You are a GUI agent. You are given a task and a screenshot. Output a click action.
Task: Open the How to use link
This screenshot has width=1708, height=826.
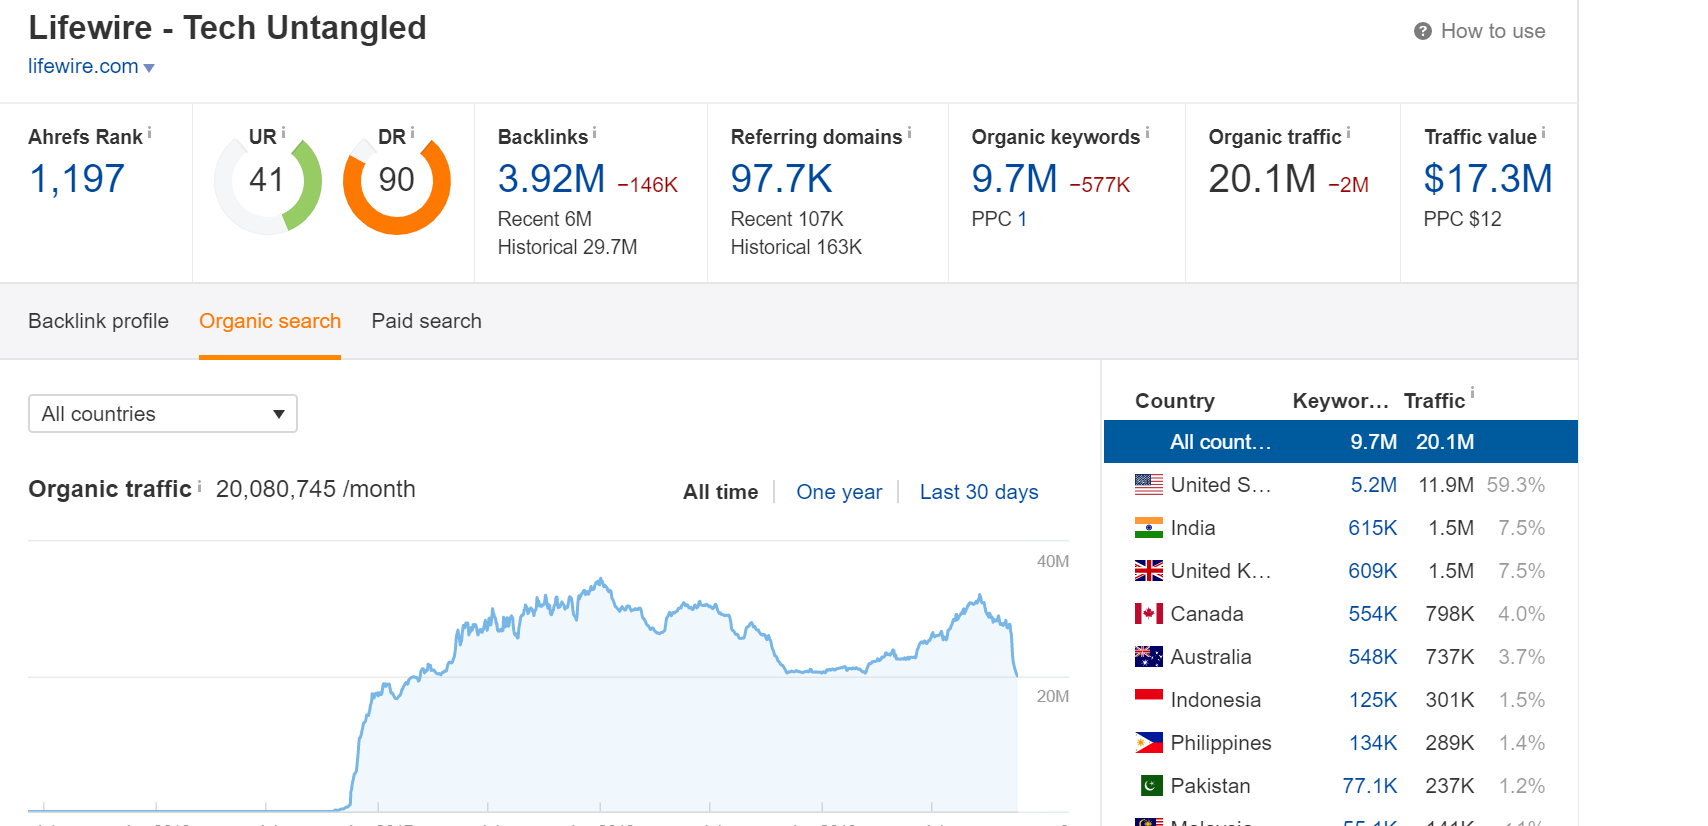tap(1493, 32)
